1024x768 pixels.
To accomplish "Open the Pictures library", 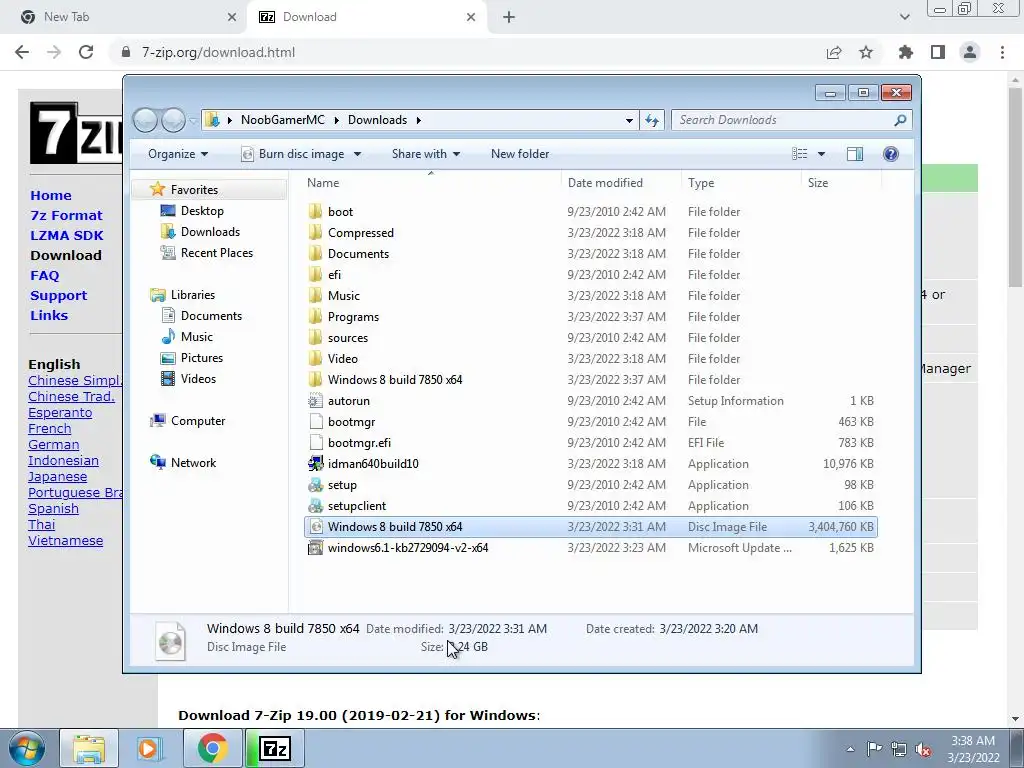I will [201, 358].
